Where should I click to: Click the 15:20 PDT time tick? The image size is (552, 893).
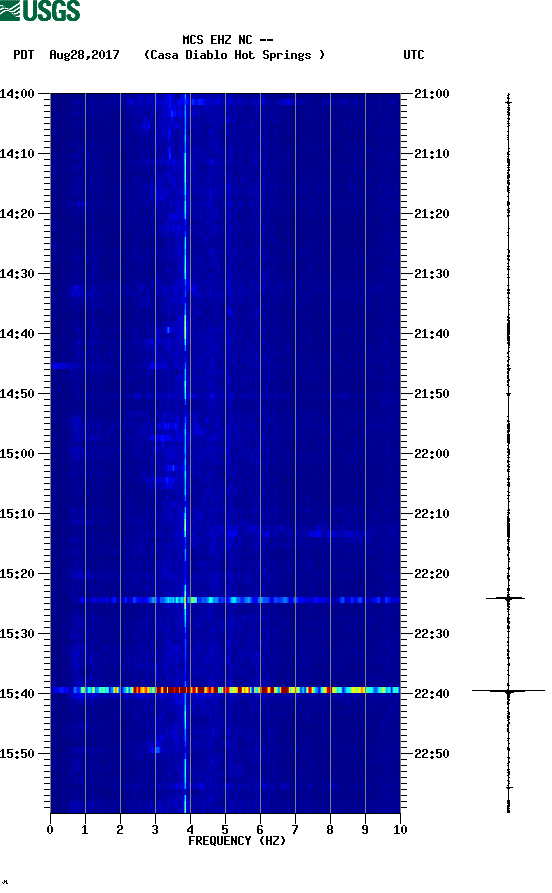point(17,574)
